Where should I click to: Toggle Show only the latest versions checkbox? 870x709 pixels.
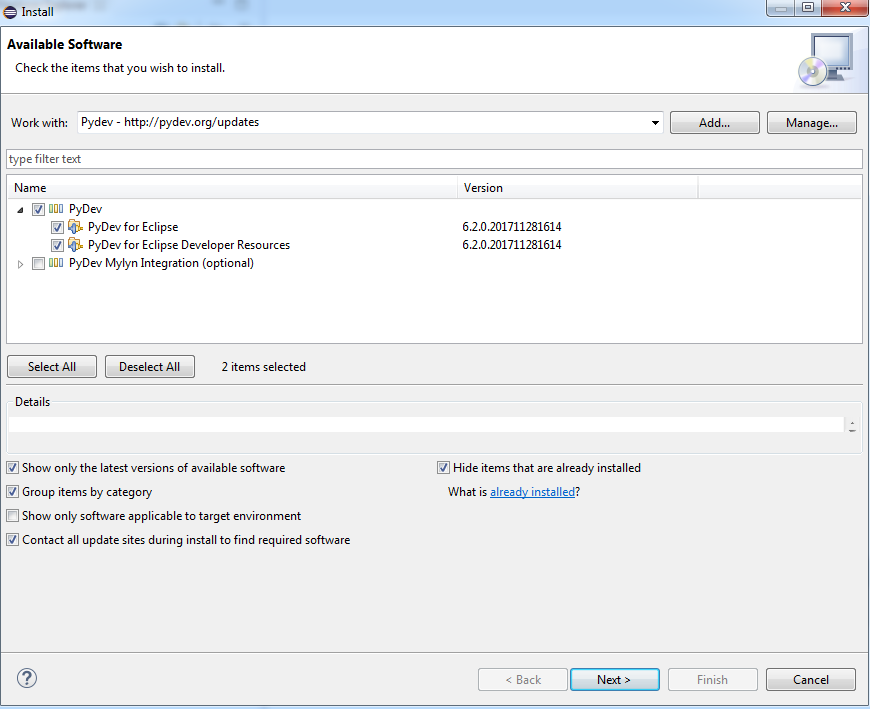tap(13, 468)
